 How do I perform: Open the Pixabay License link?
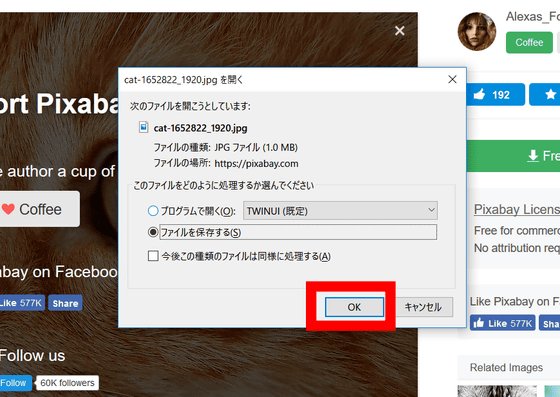[517, 209]
